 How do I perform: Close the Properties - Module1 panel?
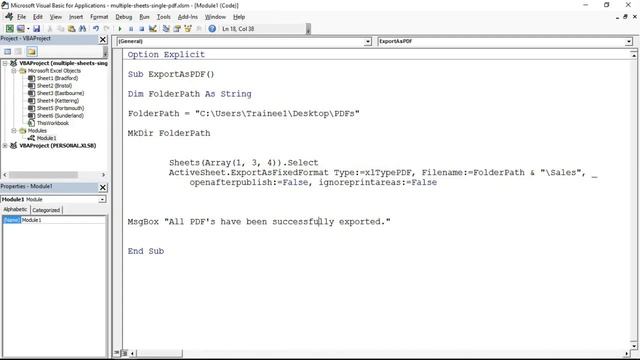[x=103, y=187]
